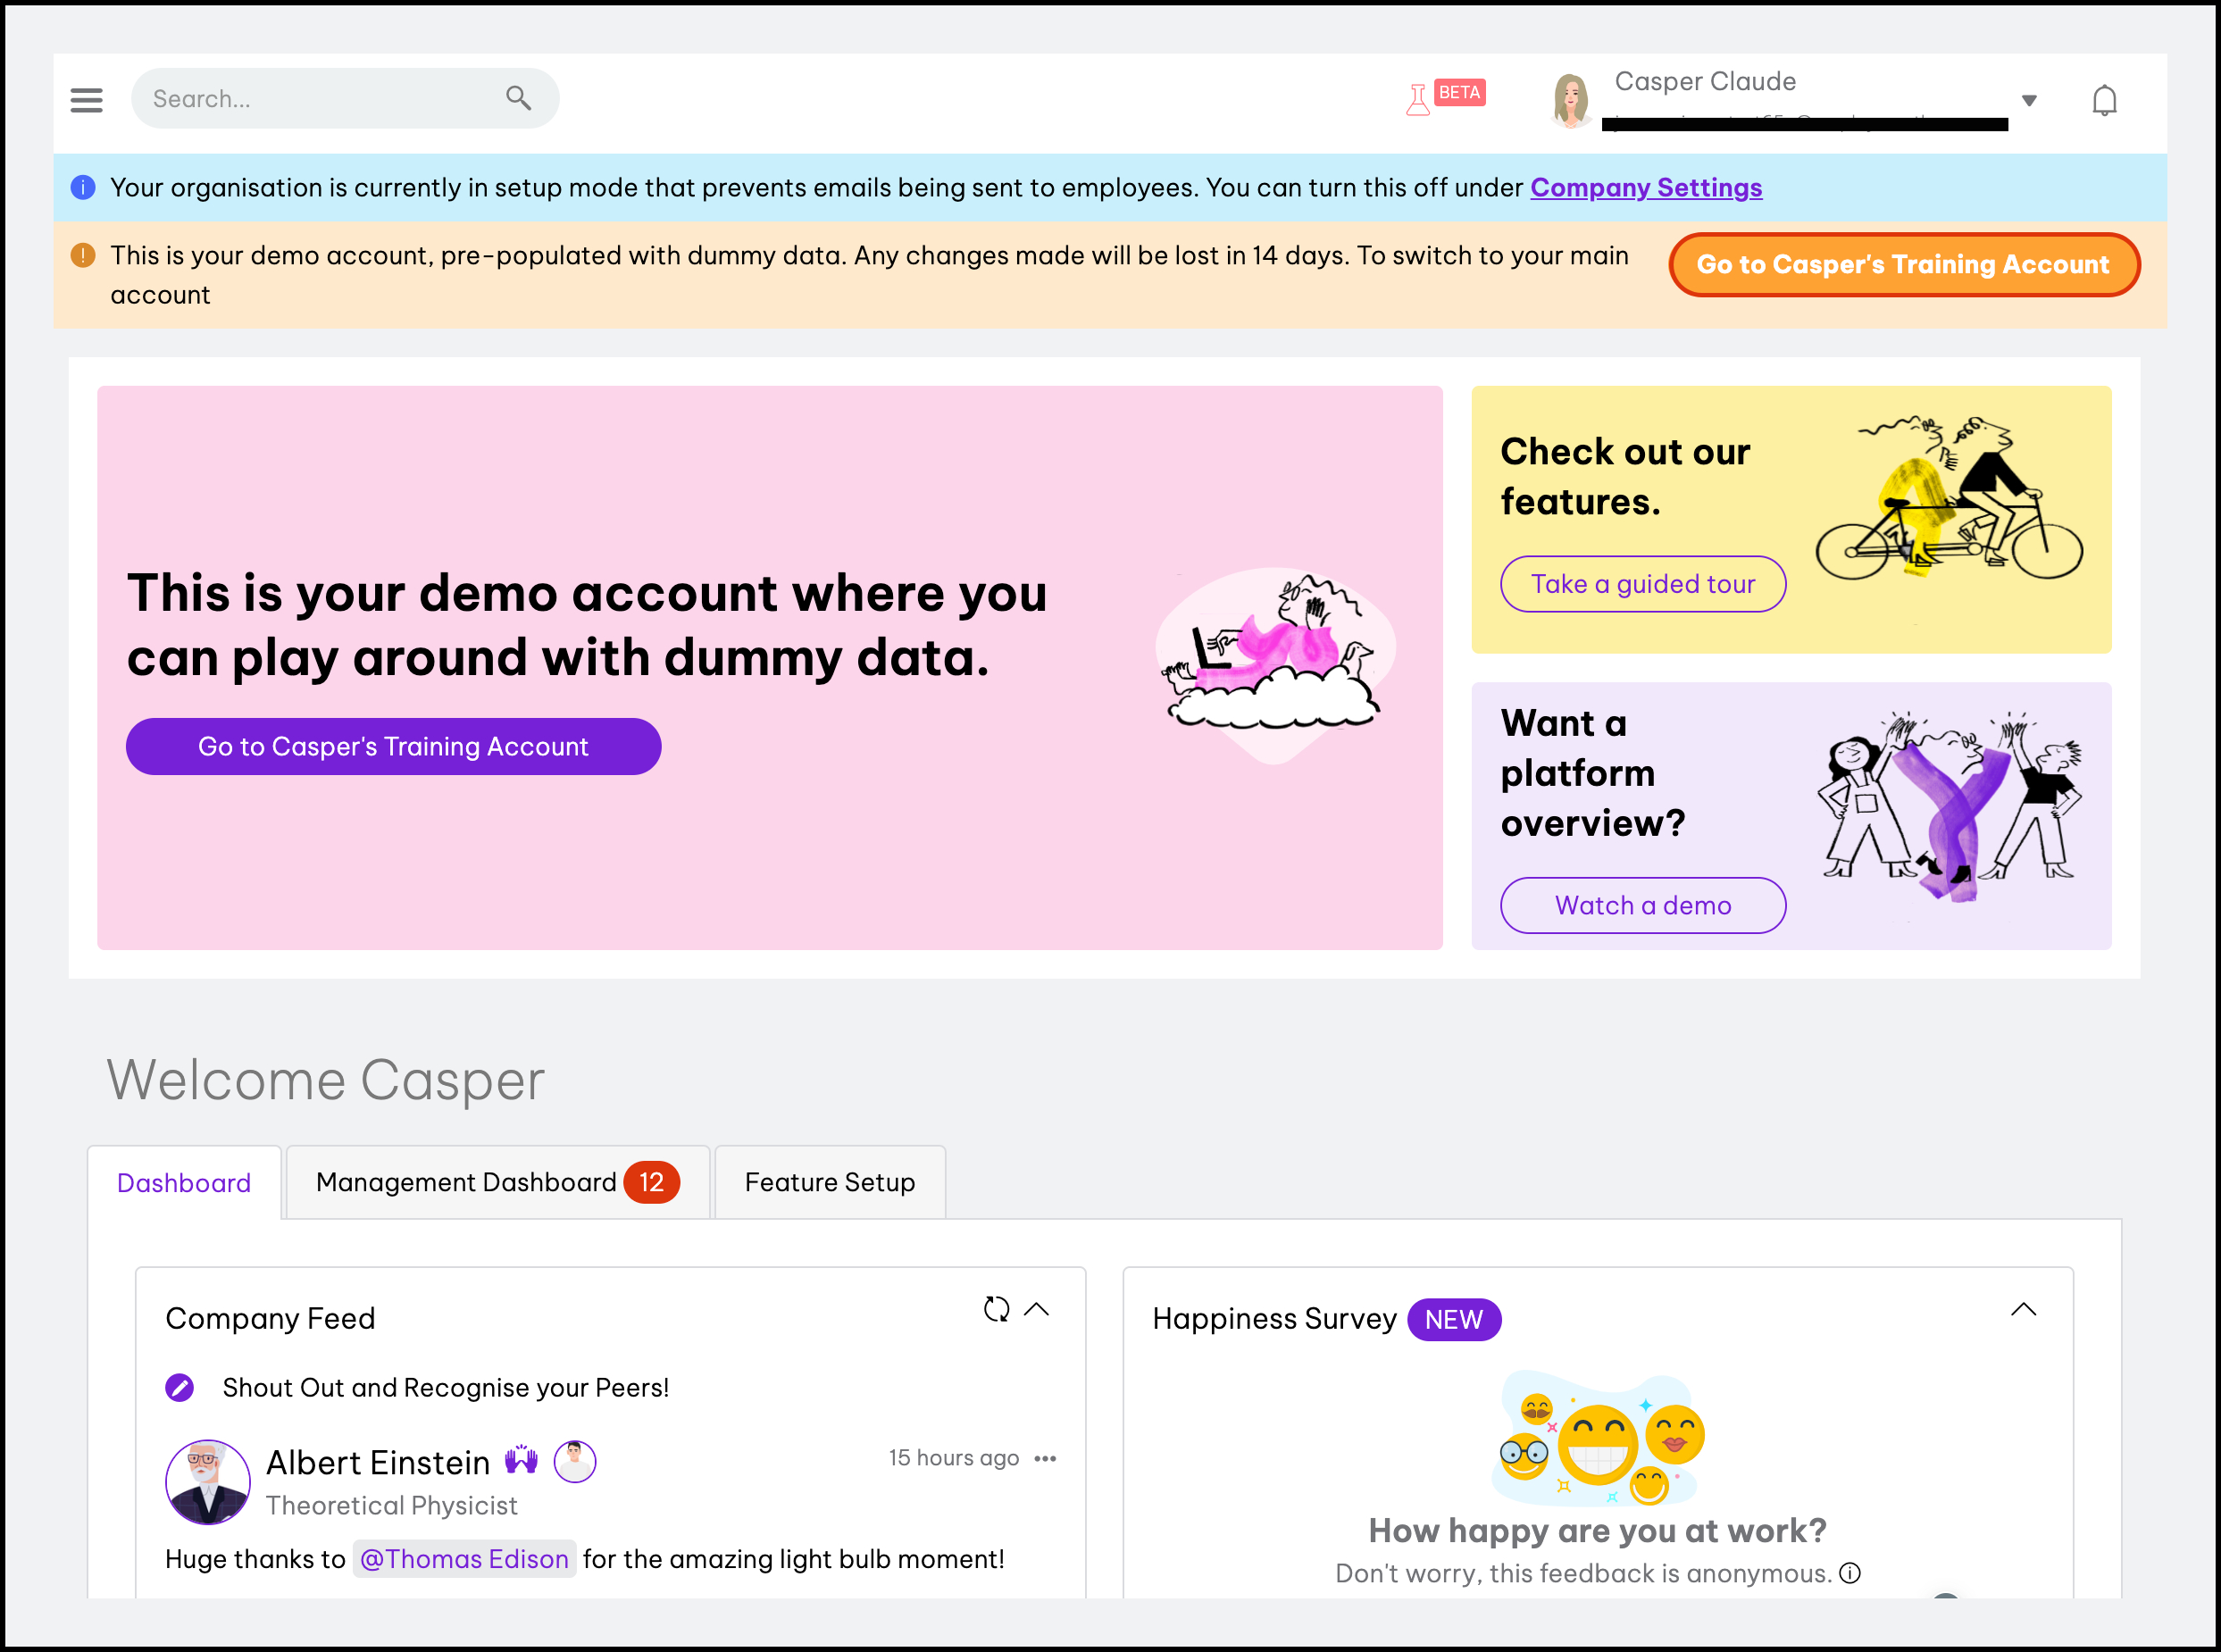Click the Take a guided tour button
The width and height of the screenshot is (2221, 1652).
(1642, 584)
